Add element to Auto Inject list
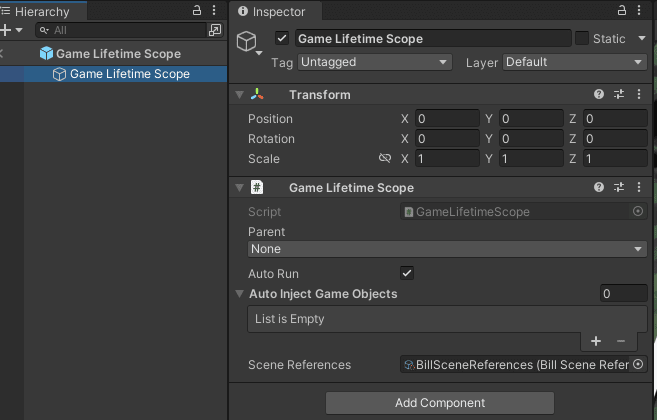Image resolution: width=657 pixels, height=420 pixels. pos(596,341)
